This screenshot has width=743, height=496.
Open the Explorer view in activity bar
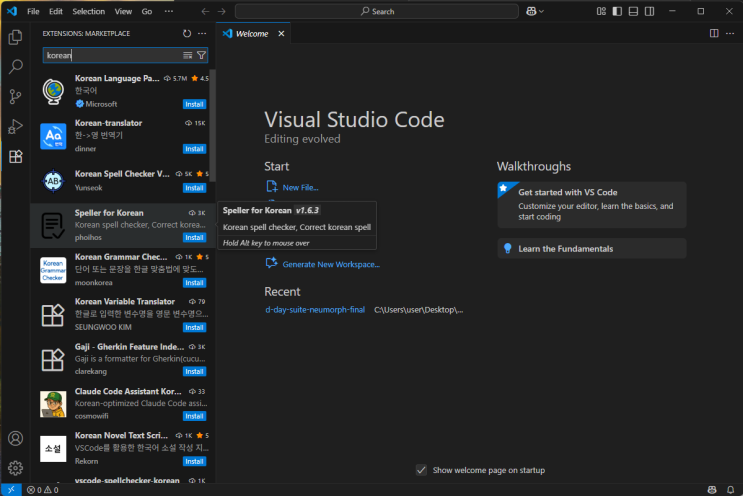coord(15,37)
